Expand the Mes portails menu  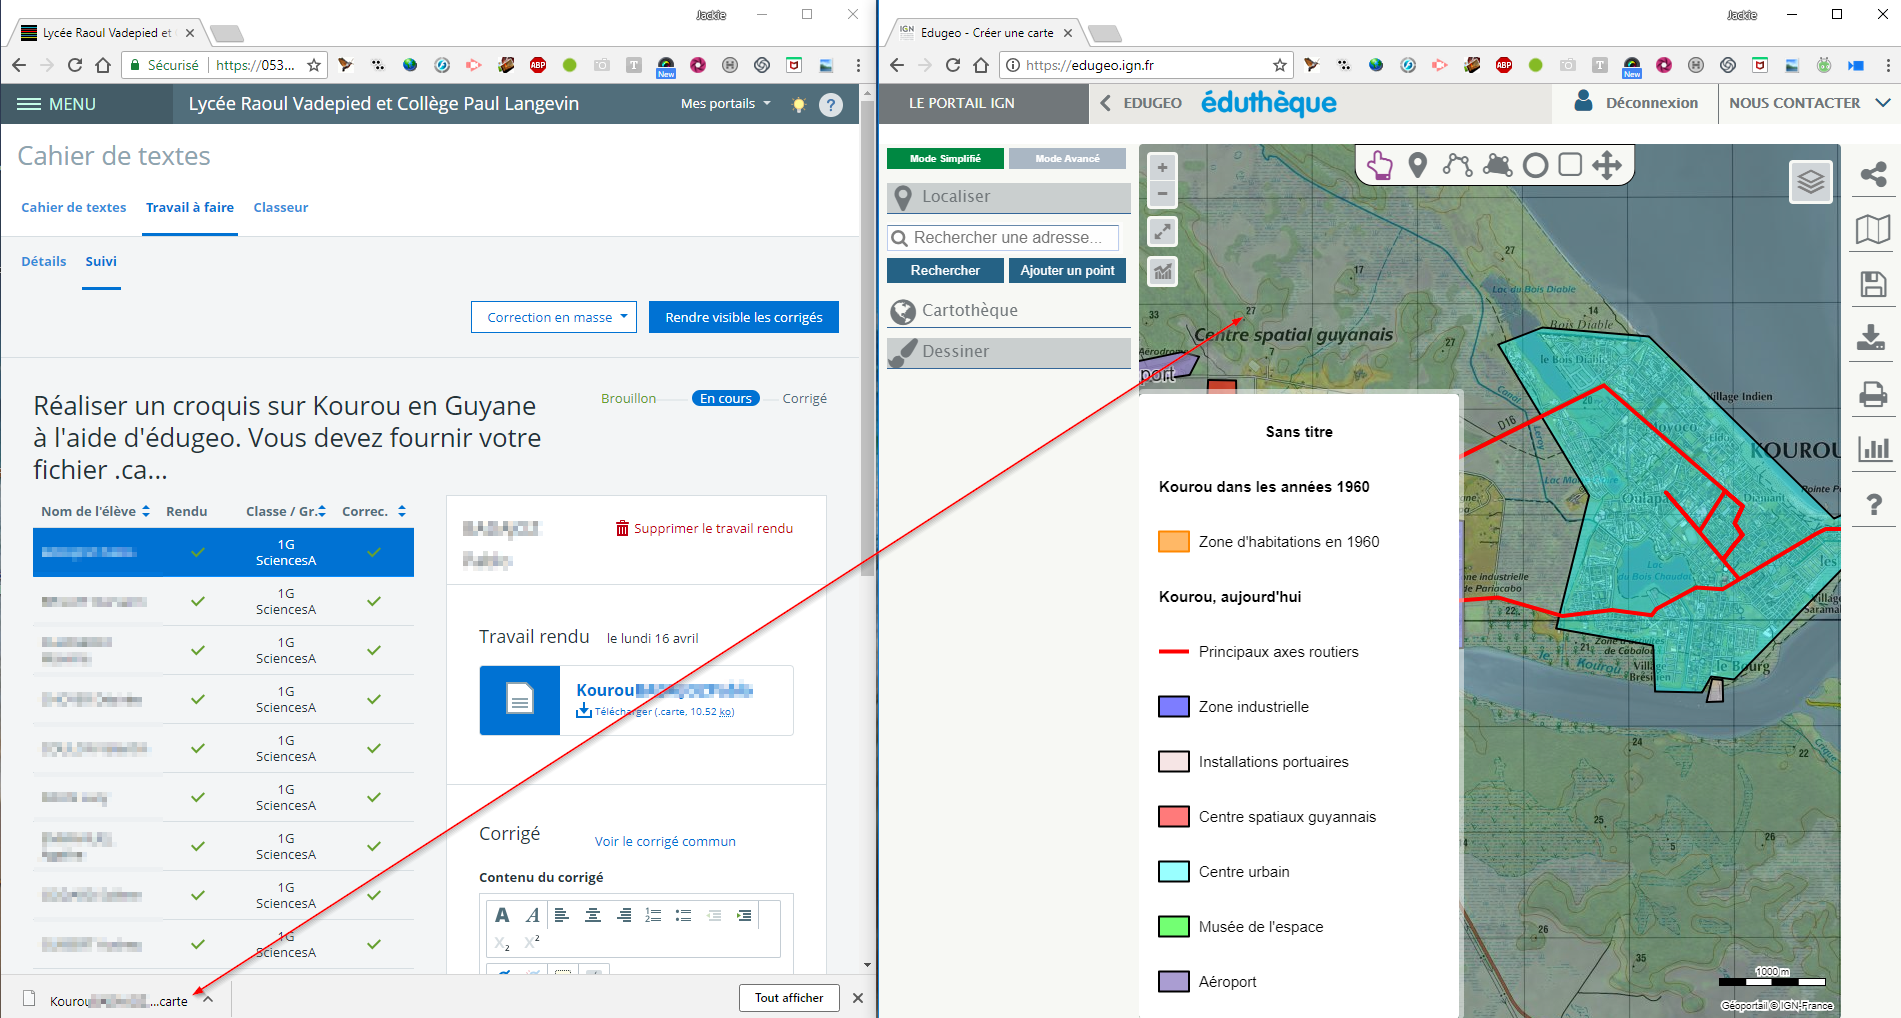725,104
